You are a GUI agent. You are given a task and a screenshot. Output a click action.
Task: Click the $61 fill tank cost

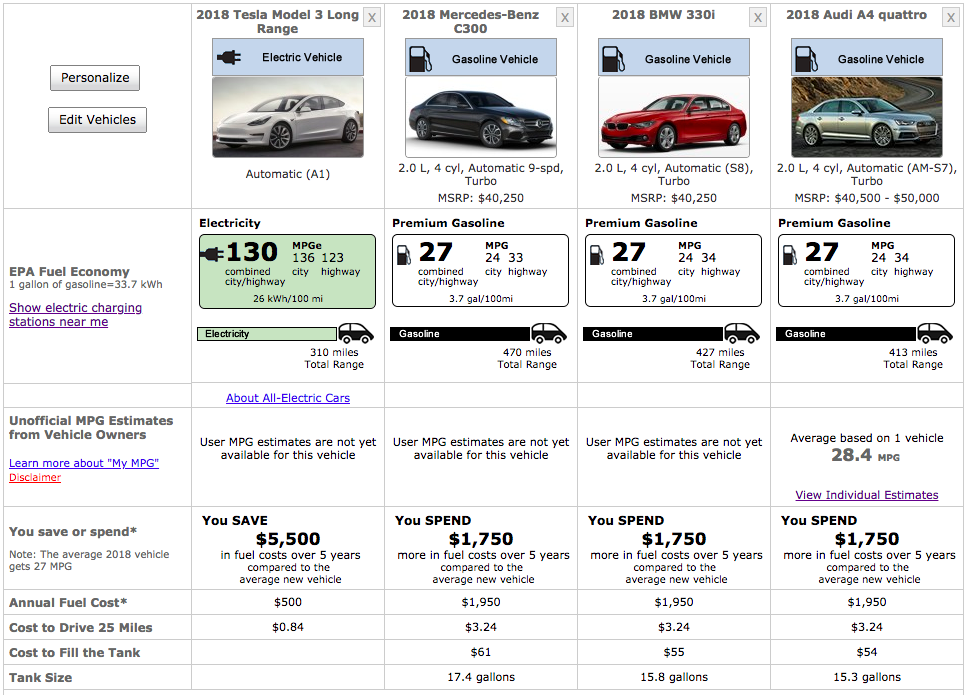click(481, 652)
